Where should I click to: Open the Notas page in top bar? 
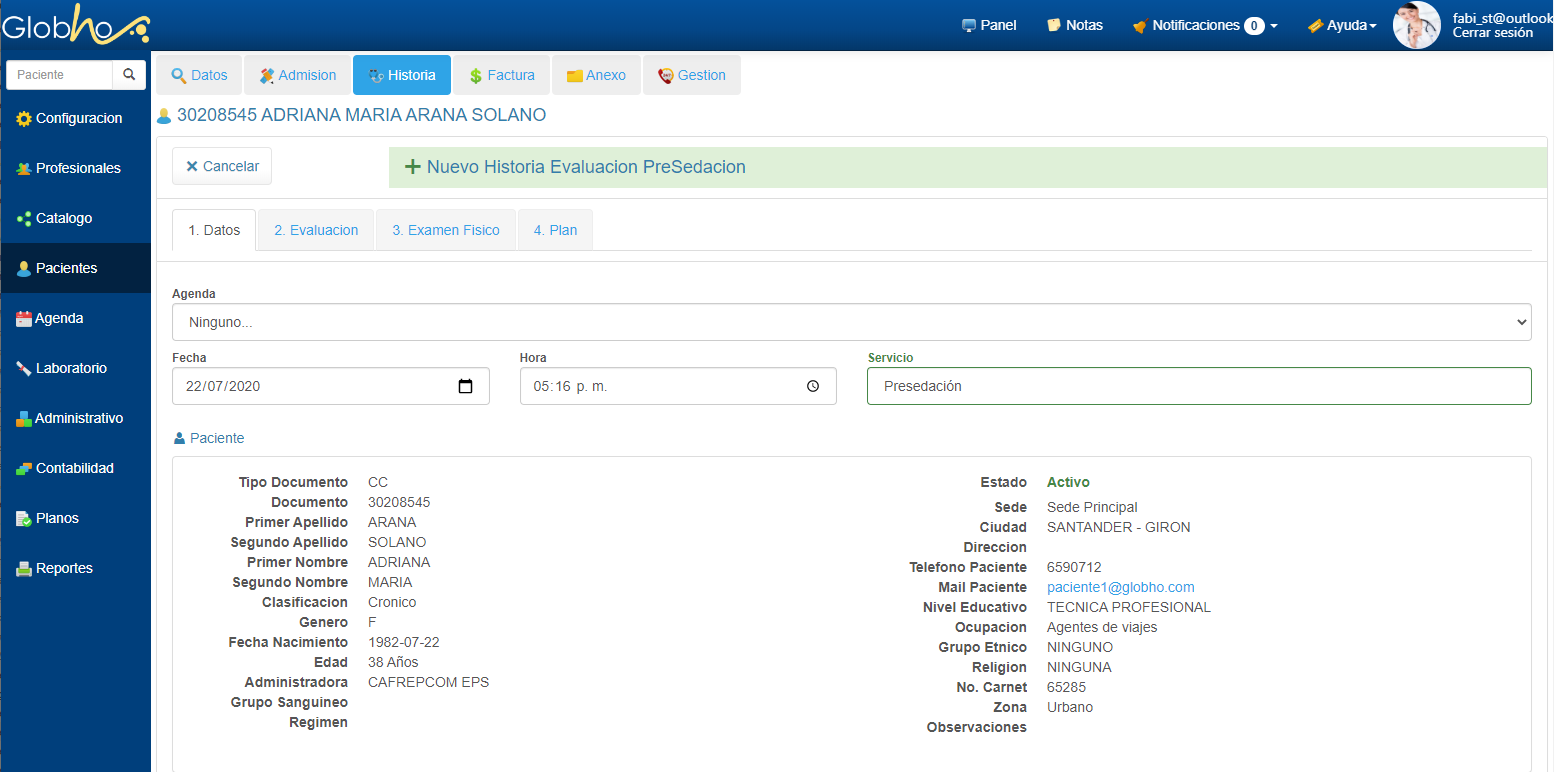click(1075, 26)
